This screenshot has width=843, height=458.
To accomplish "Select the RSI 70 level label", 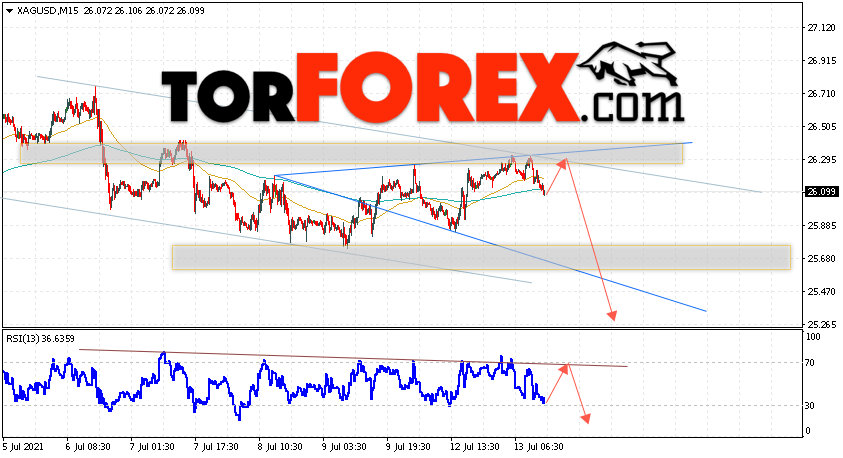I will (x=810, y=363).
